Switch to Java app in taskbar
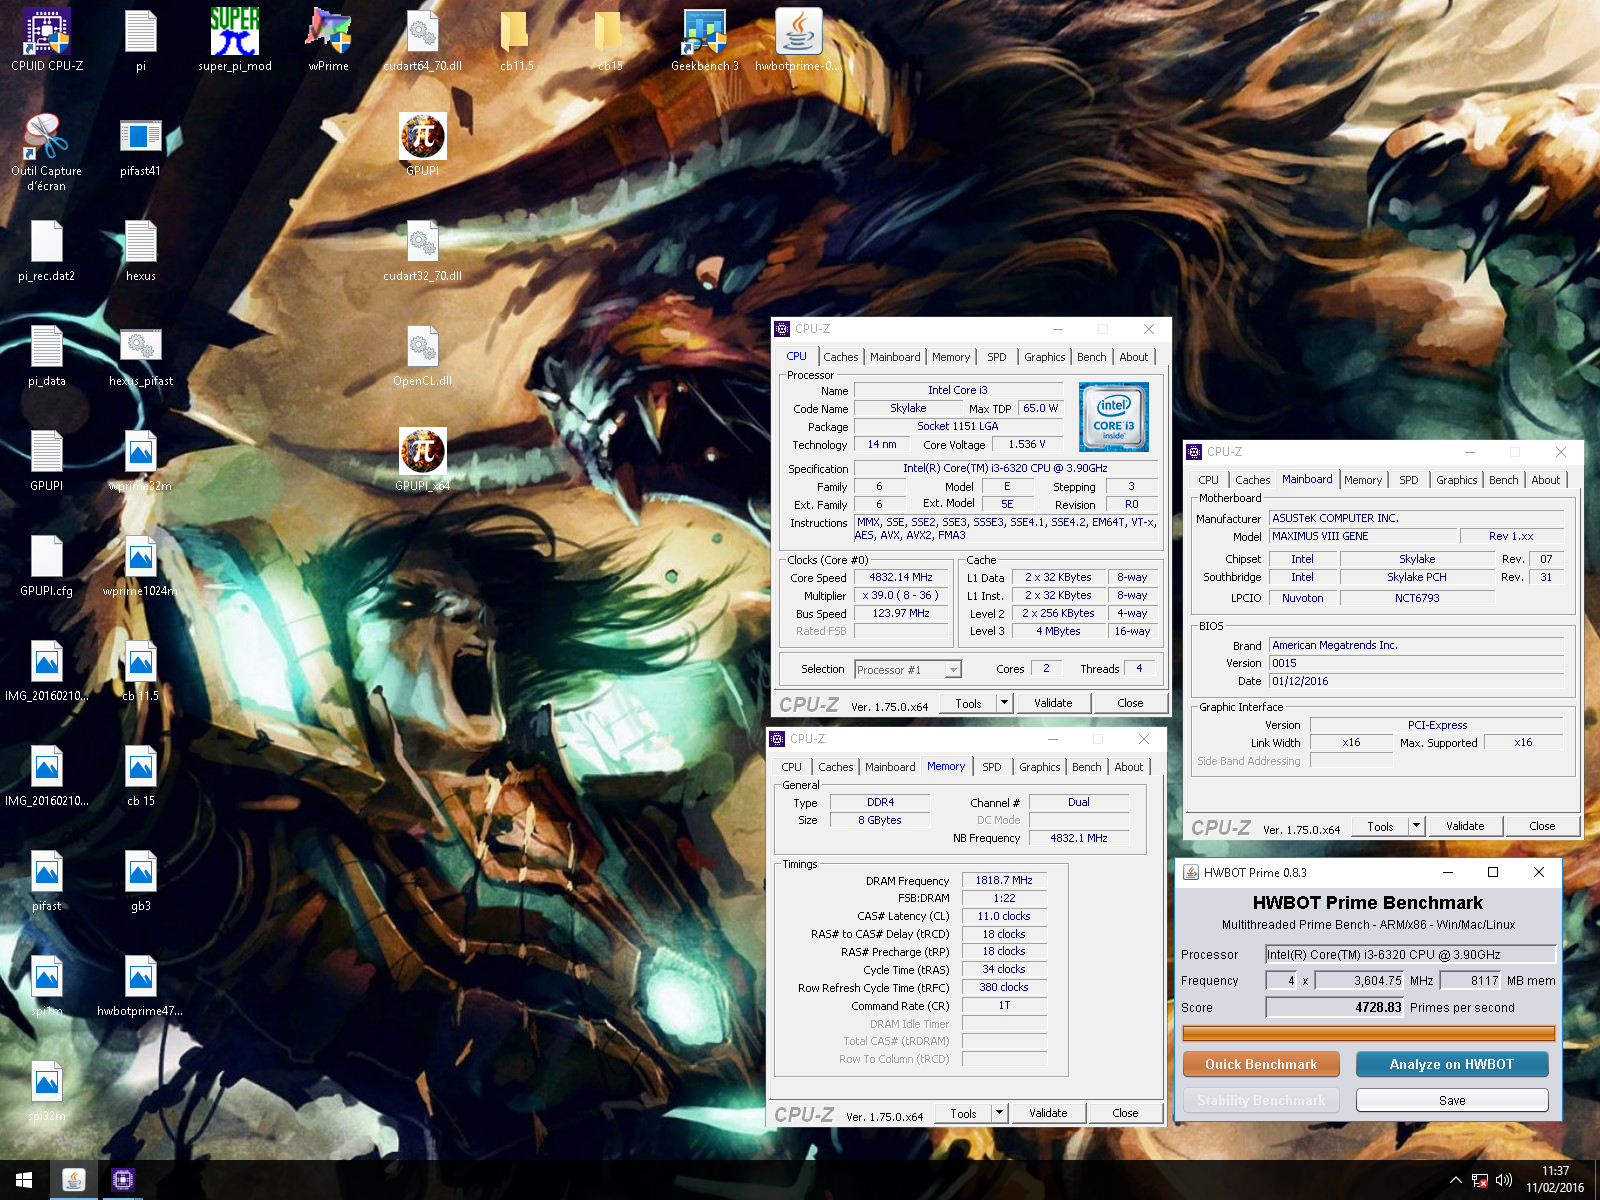 pos(74,1180)
